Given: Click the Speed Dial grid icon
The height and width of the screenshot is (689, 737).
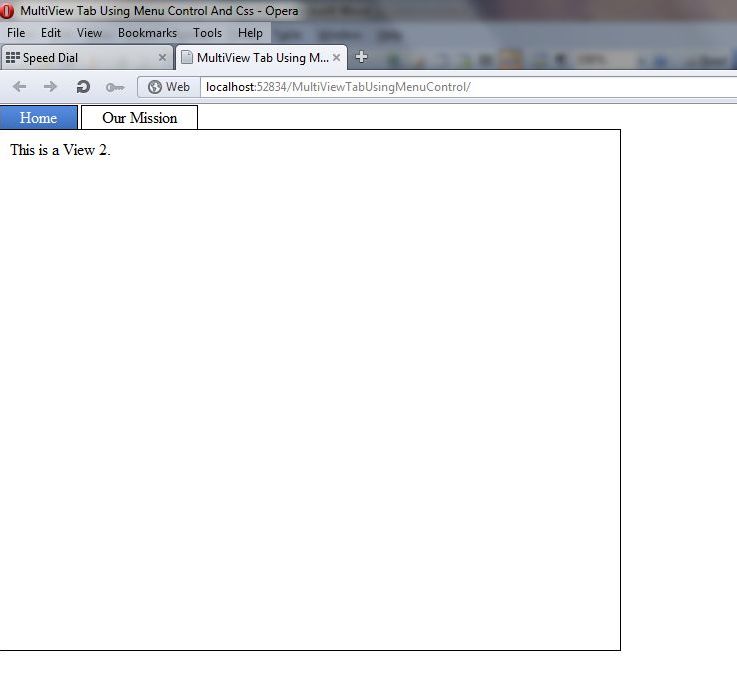Looking at the screenshot, I should (x=12, y=57).
